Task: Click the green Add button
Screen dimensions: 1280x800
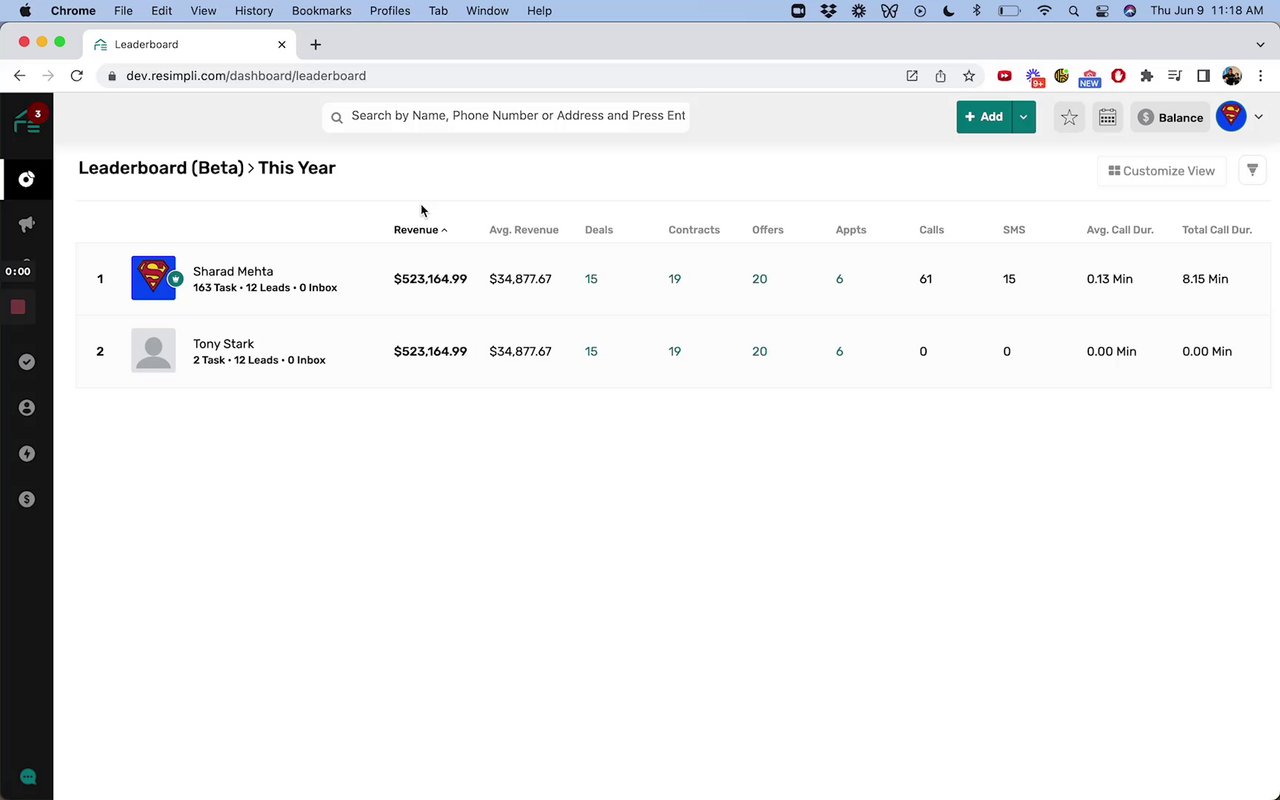Action: point(984,117)
